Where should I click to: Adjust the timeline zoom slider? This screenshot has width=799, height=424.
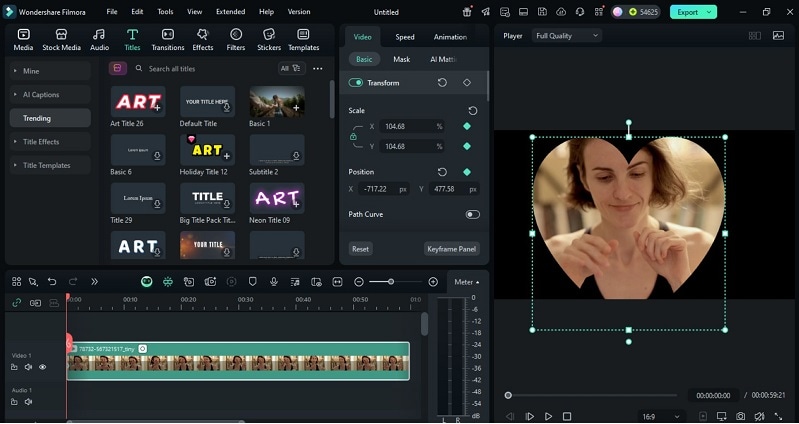tap(390, 282)
